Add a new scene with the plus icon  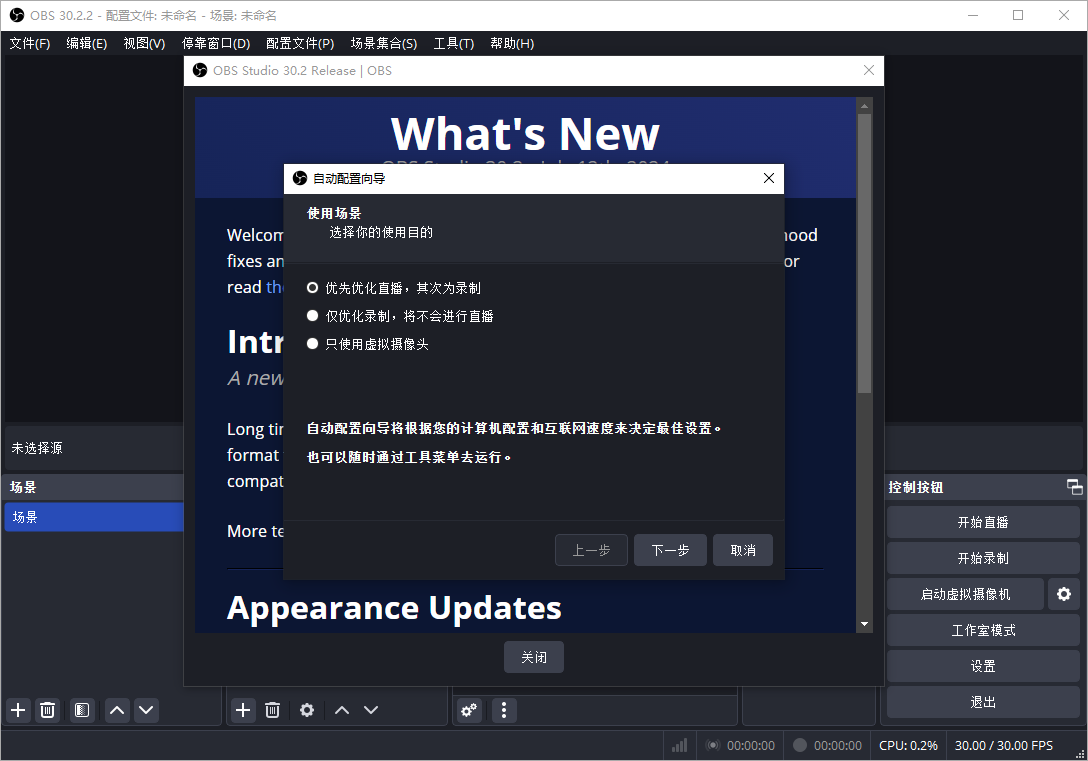(17, 710)
